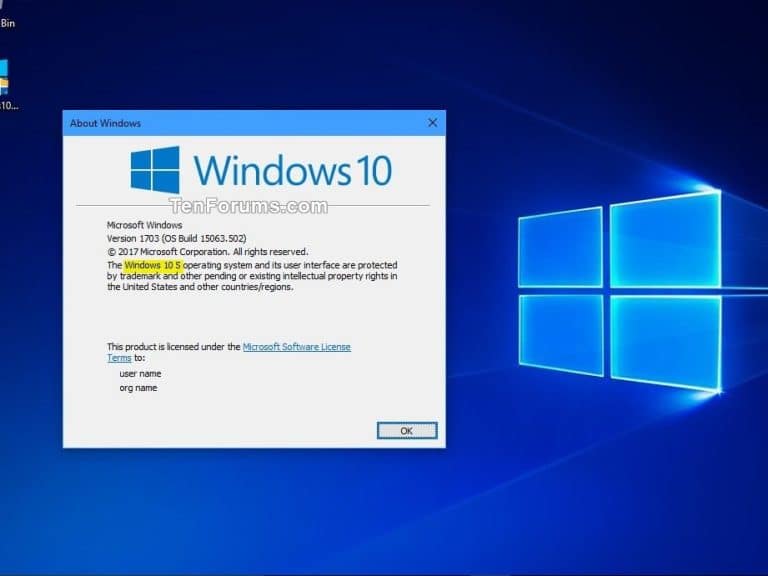
Task: Click the OK button in About Windows
Action: pyautogui.click(x=406, y=430)
